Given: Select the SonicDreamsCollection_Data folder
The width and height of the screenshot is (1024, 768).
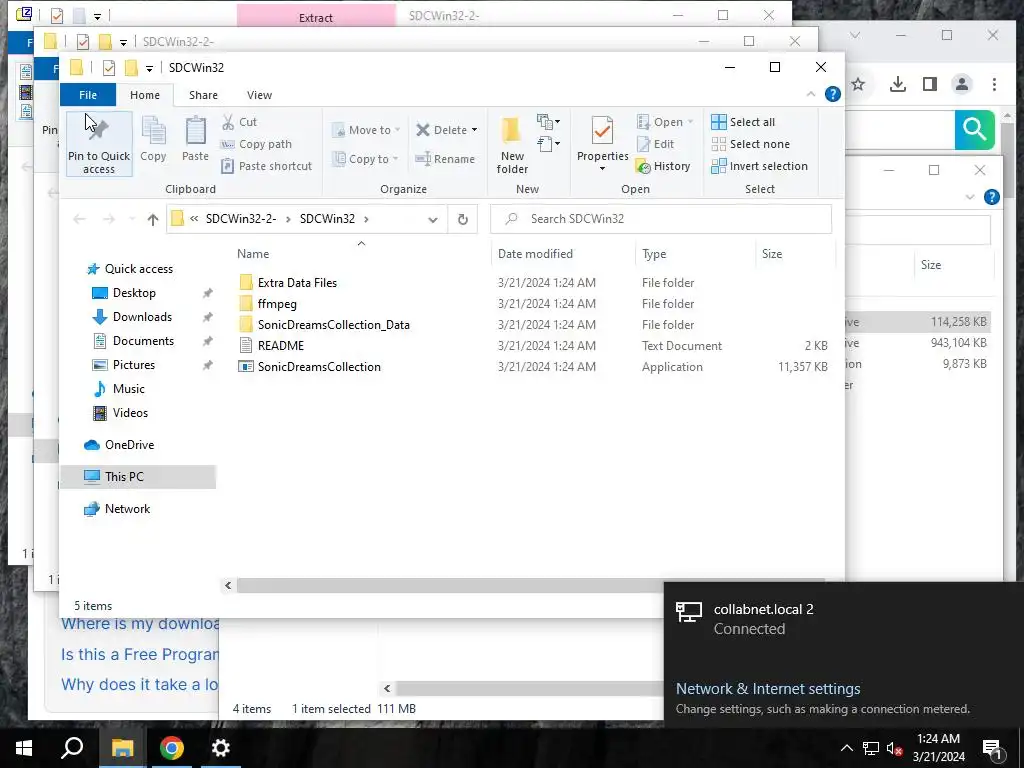Looking at the screenshot, I should tap(334, 325).
